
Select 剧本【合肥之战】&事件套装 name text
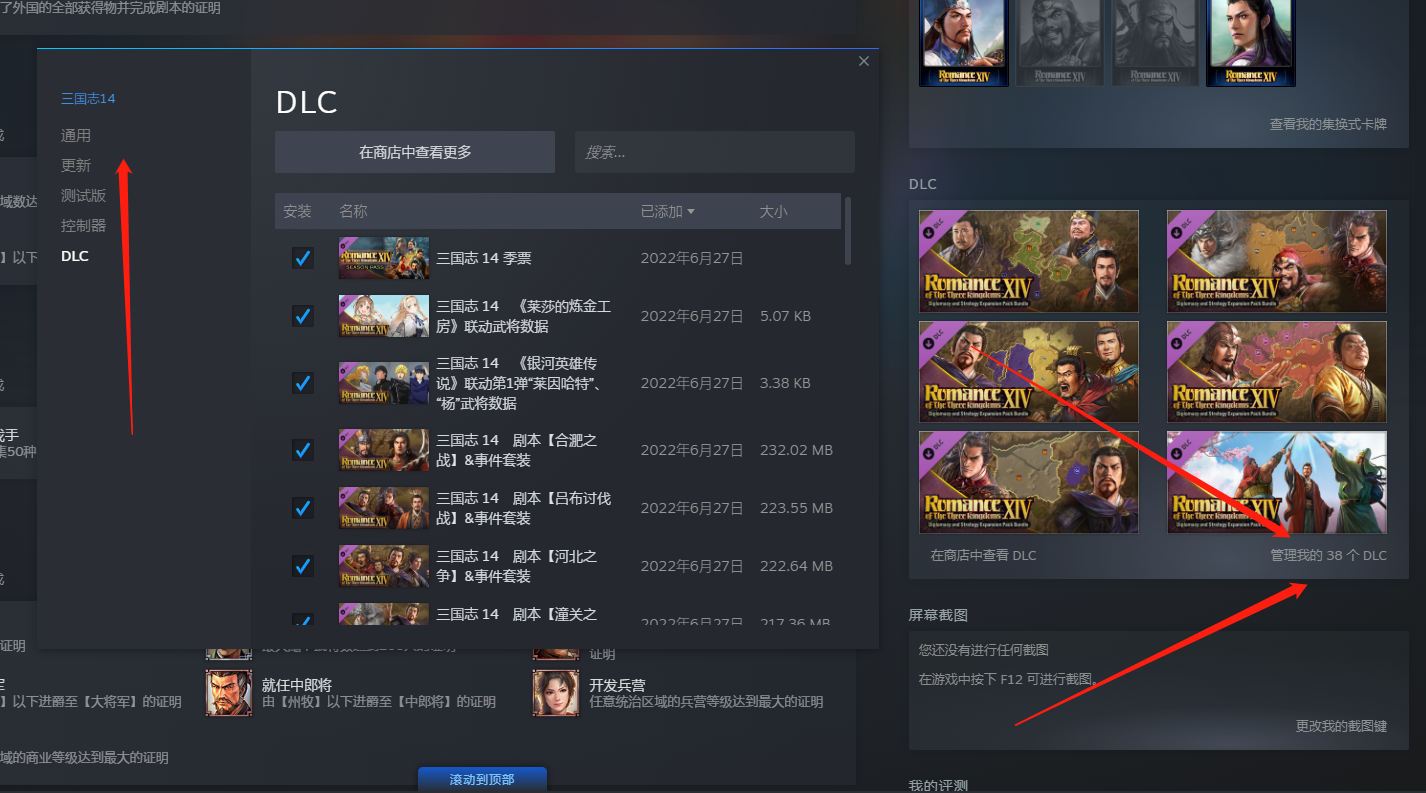click(516, 450)
